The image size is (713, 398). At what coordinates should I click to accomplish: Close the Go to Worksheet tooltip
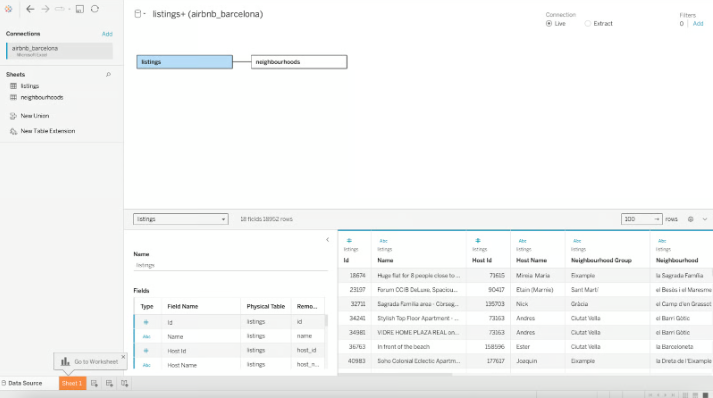point(123,357)
